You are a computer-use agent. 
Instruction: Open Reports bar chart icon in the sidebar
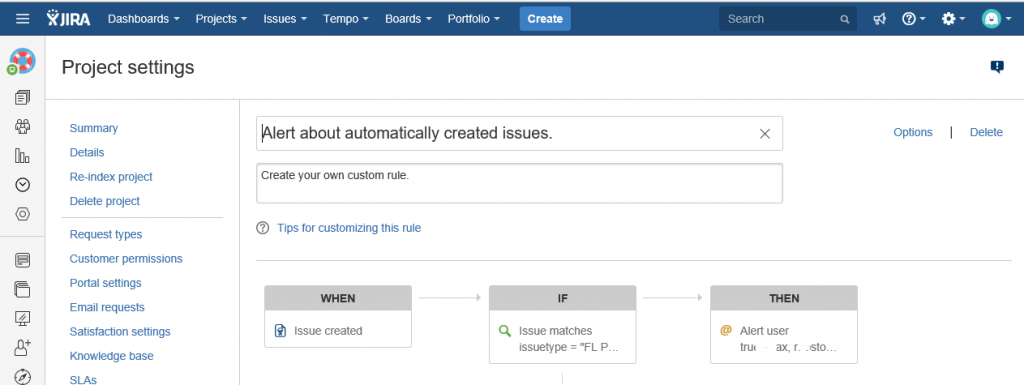(x=22, y=156)
